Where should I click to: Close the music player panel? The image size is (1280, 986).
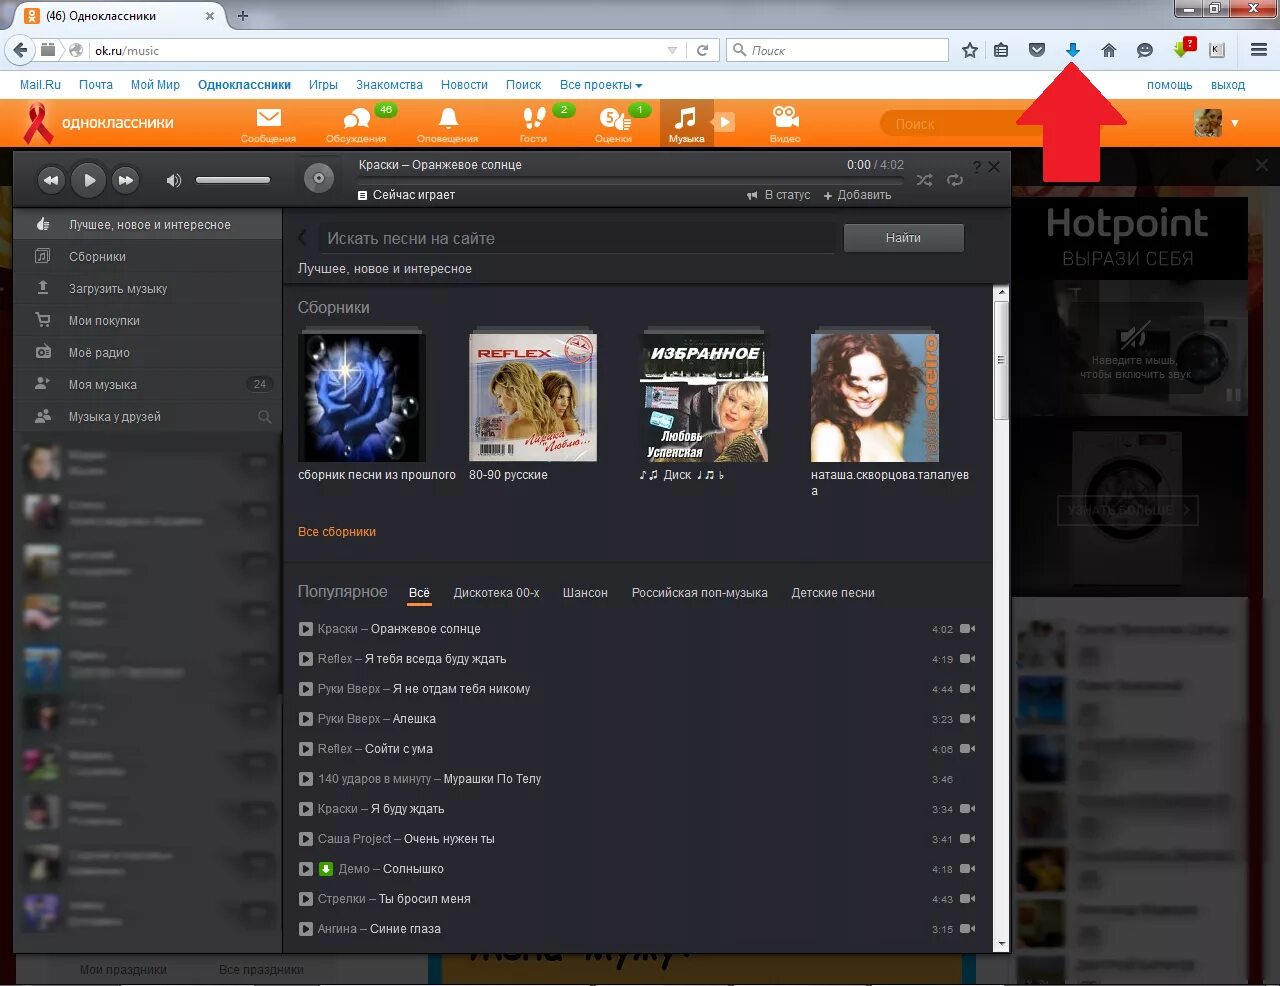click(994, 166)
